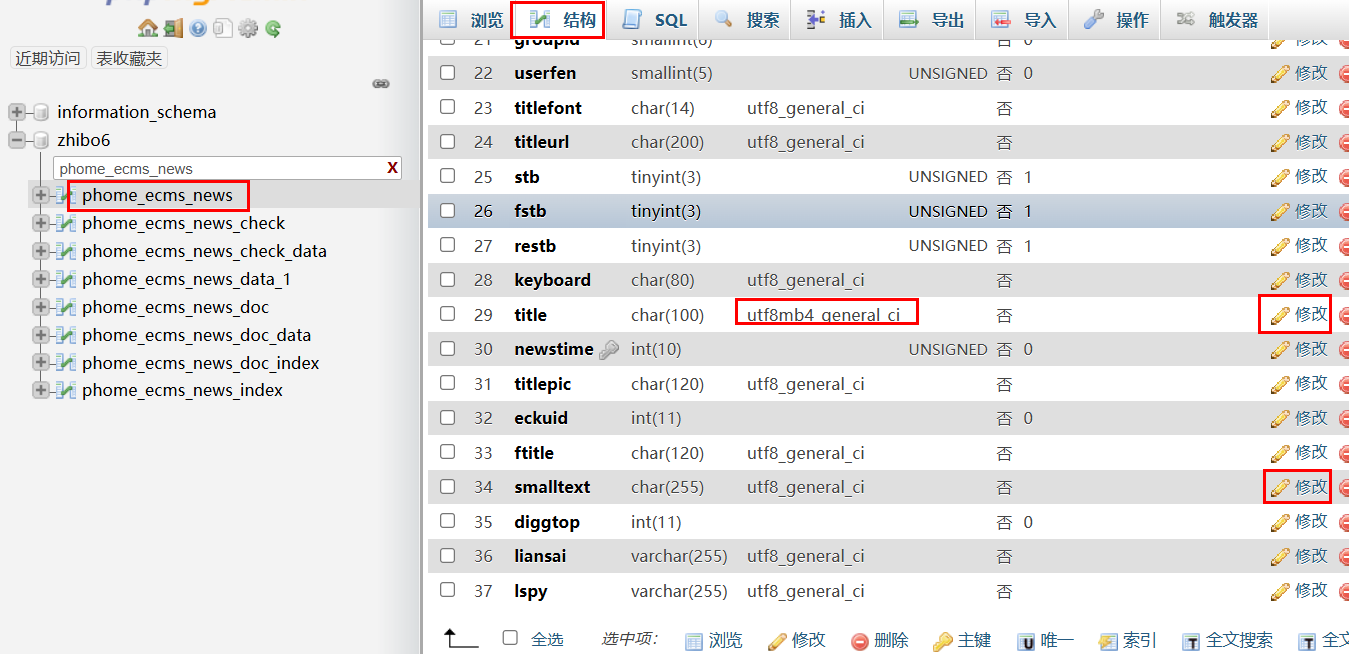The image size is (1349, 654).
Task: Open phpMyAdmin help question mark icon
Action: coord(198,28)
